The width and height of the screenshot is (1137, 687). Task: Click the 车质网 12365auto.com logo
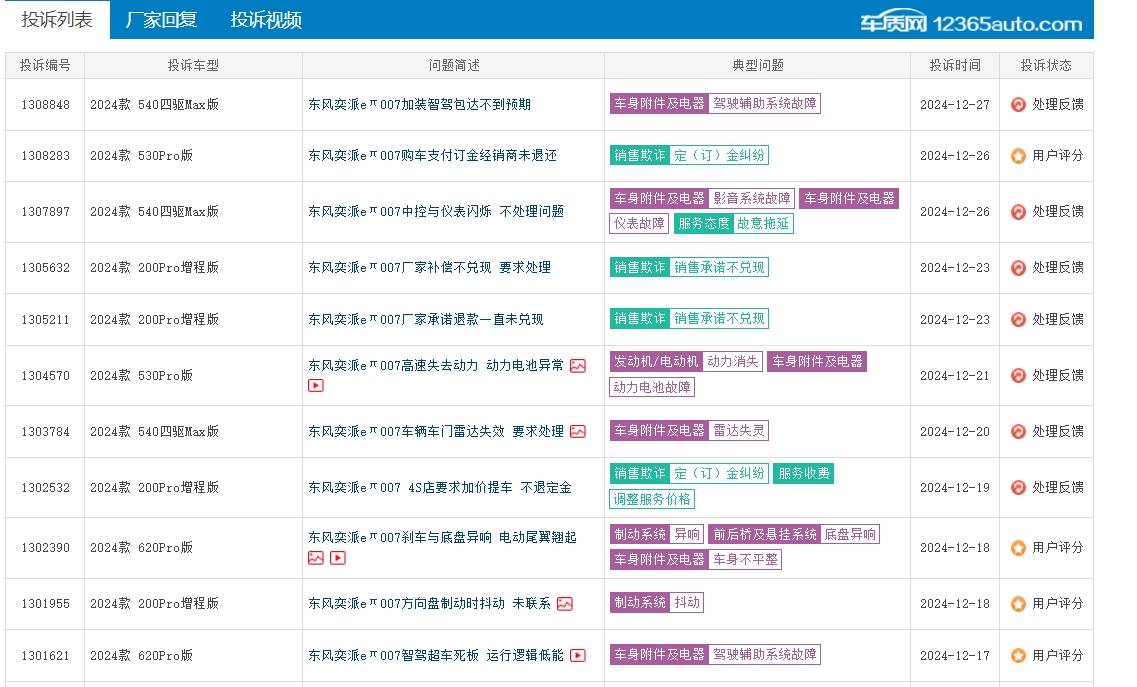pos(971,23)
